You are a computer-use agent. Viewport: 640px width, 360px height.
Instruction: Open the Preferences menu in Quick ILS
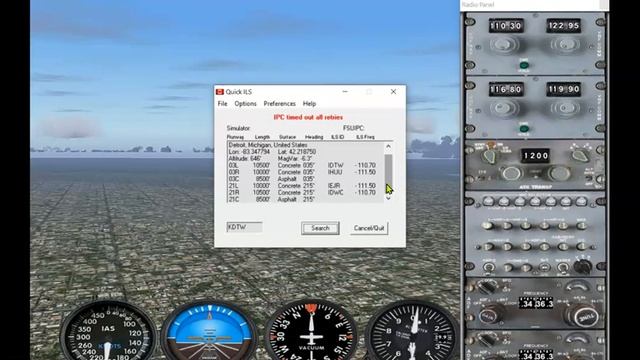tap(280, 104)
